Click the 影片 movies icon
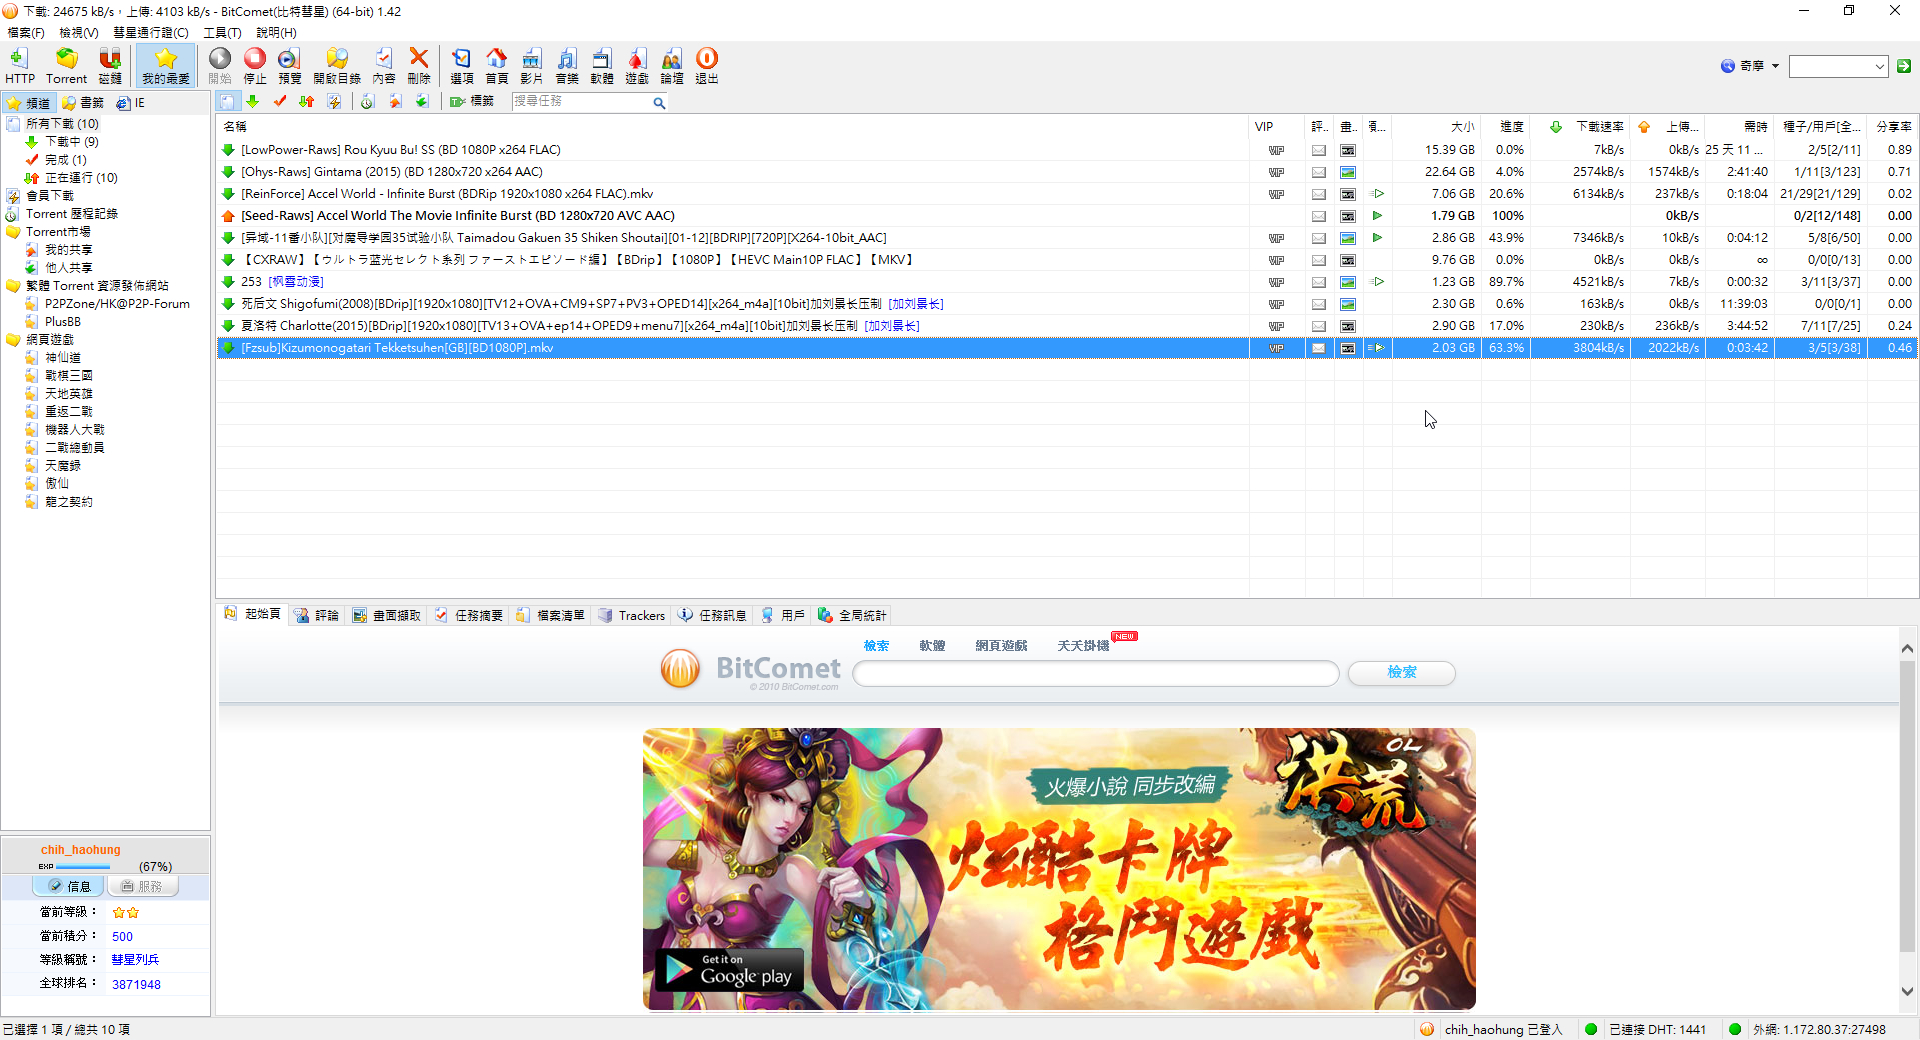This screenshot has height=1040, width=1920. coord(532,66)
